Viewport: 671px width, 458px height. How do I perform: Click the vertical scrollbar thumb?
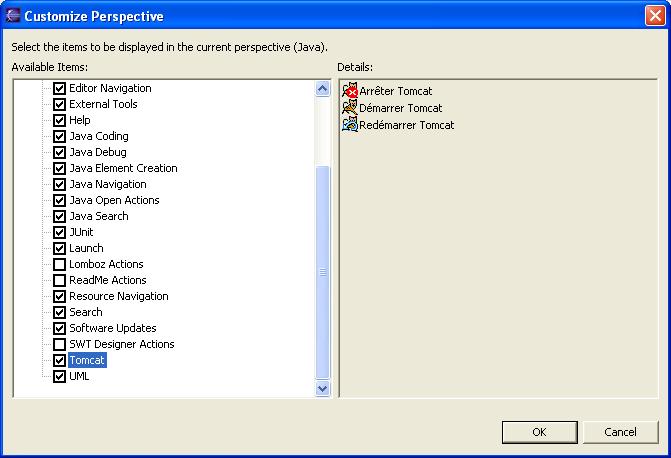point(322,272)
